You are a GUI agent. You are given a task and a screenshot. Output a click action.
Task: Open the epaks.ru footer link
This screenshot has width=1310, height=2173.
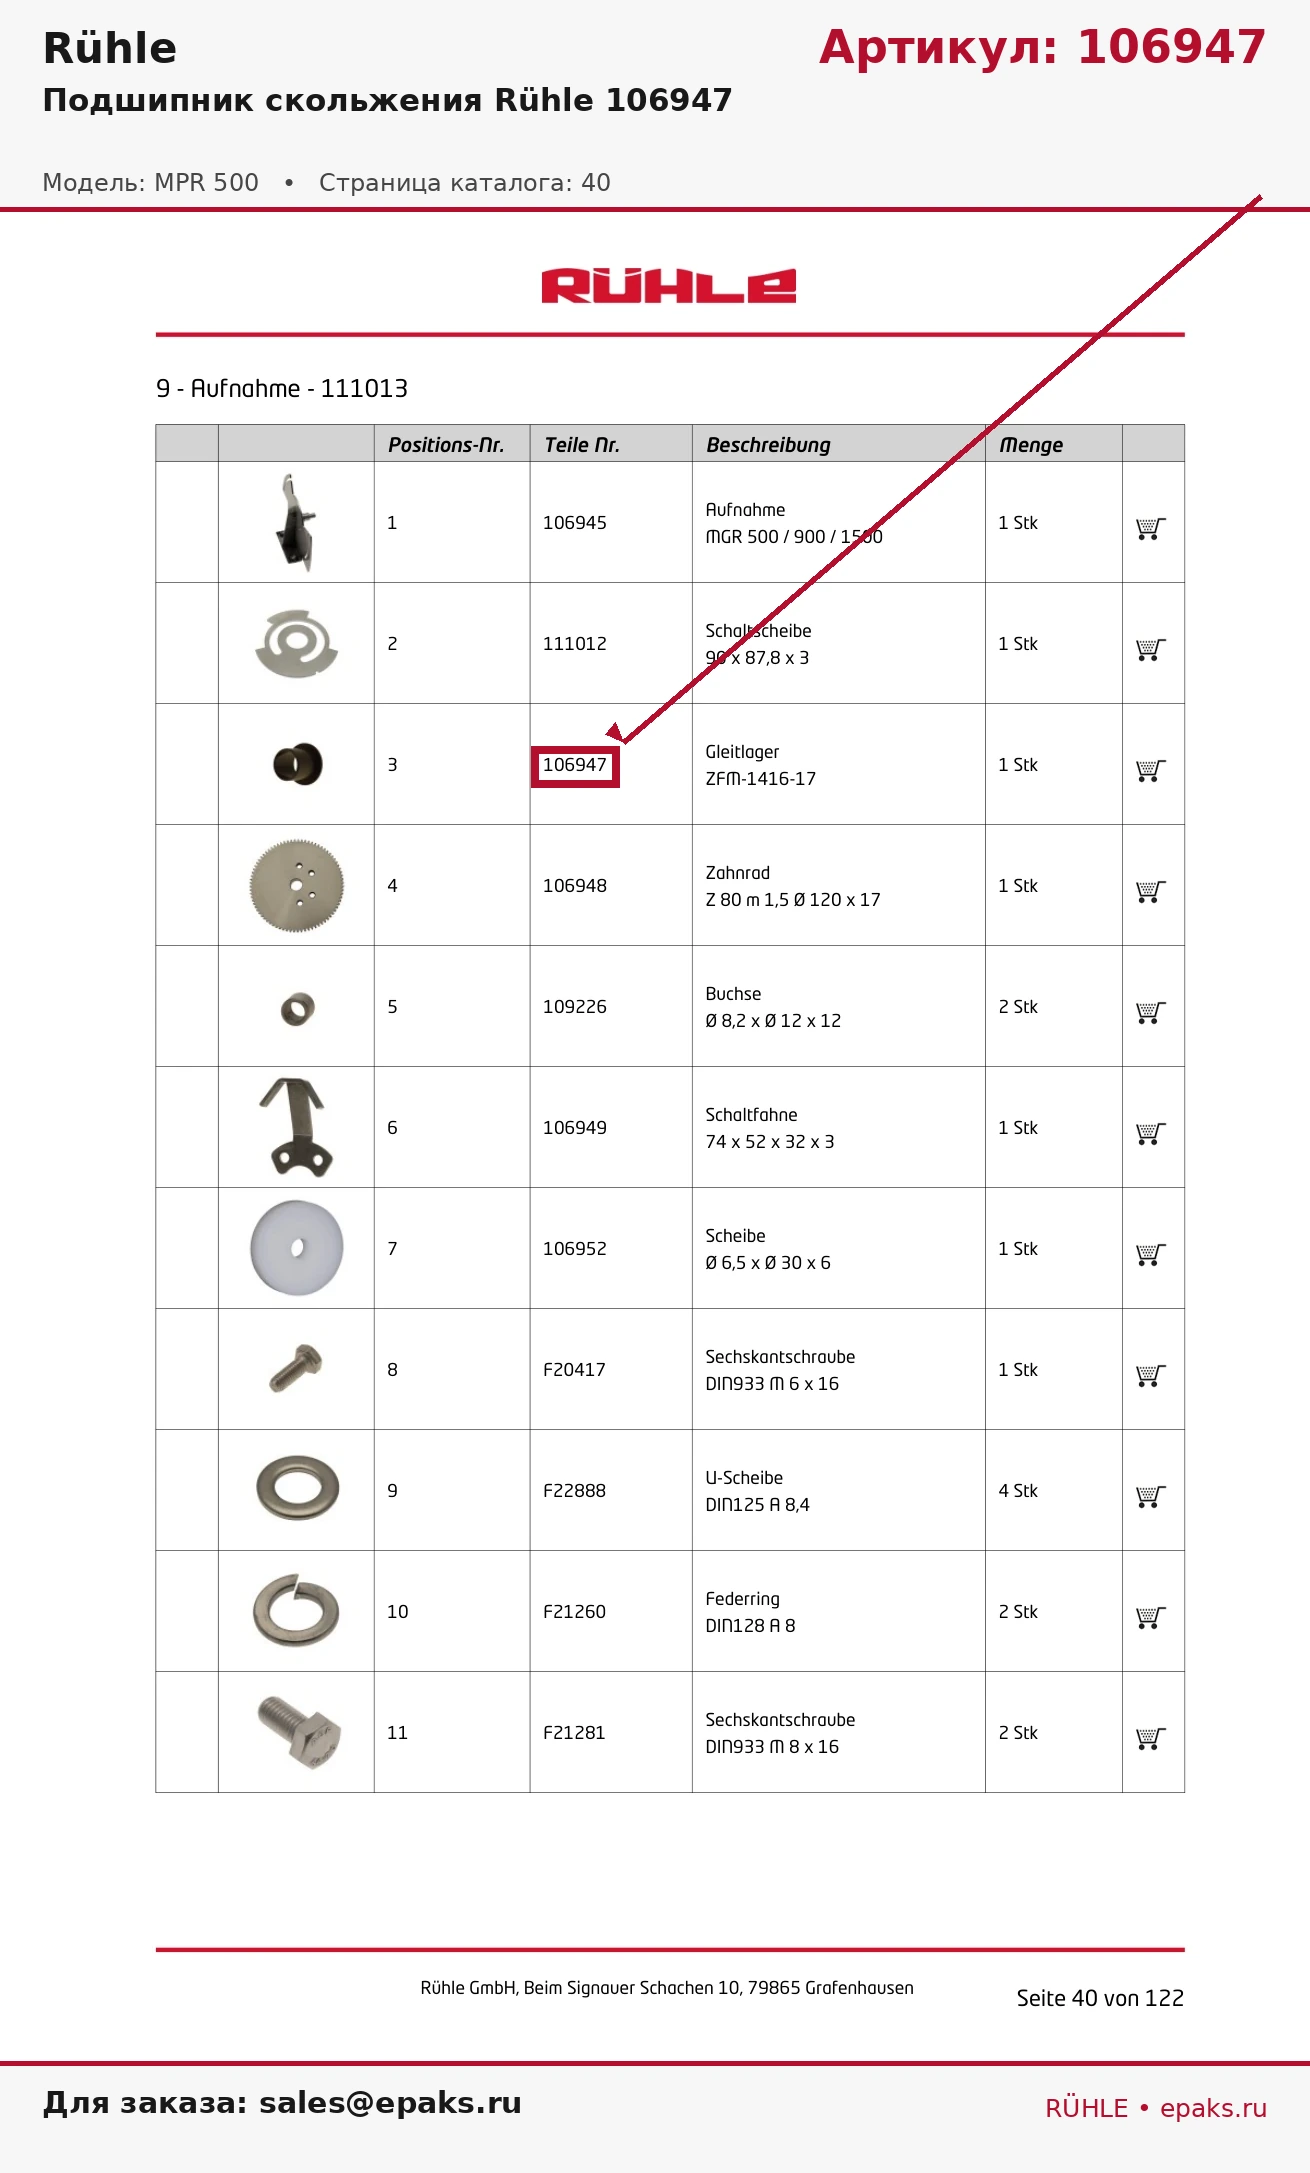tap(1213, 2108)
